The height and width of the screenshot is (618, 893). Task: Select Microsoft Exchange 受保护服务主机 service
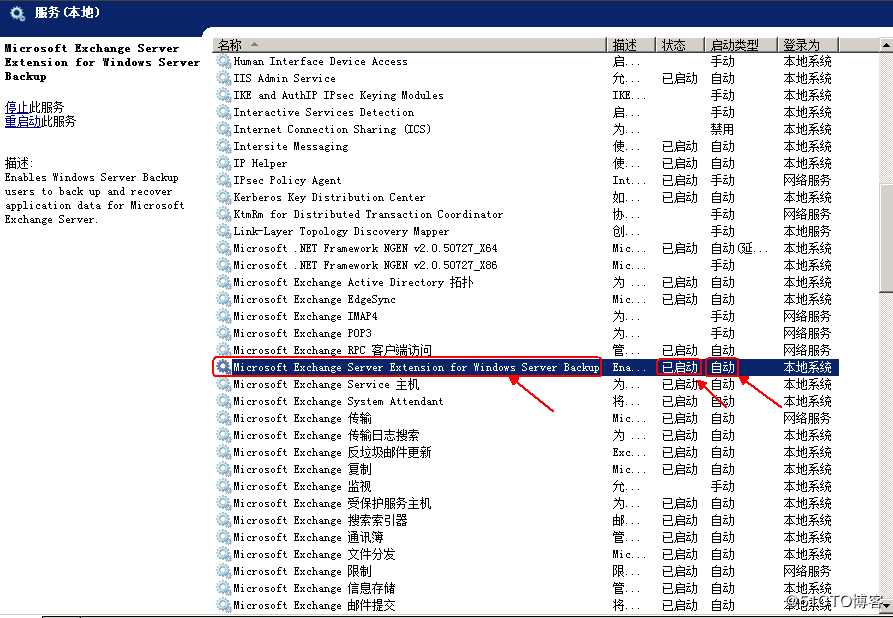527,504
